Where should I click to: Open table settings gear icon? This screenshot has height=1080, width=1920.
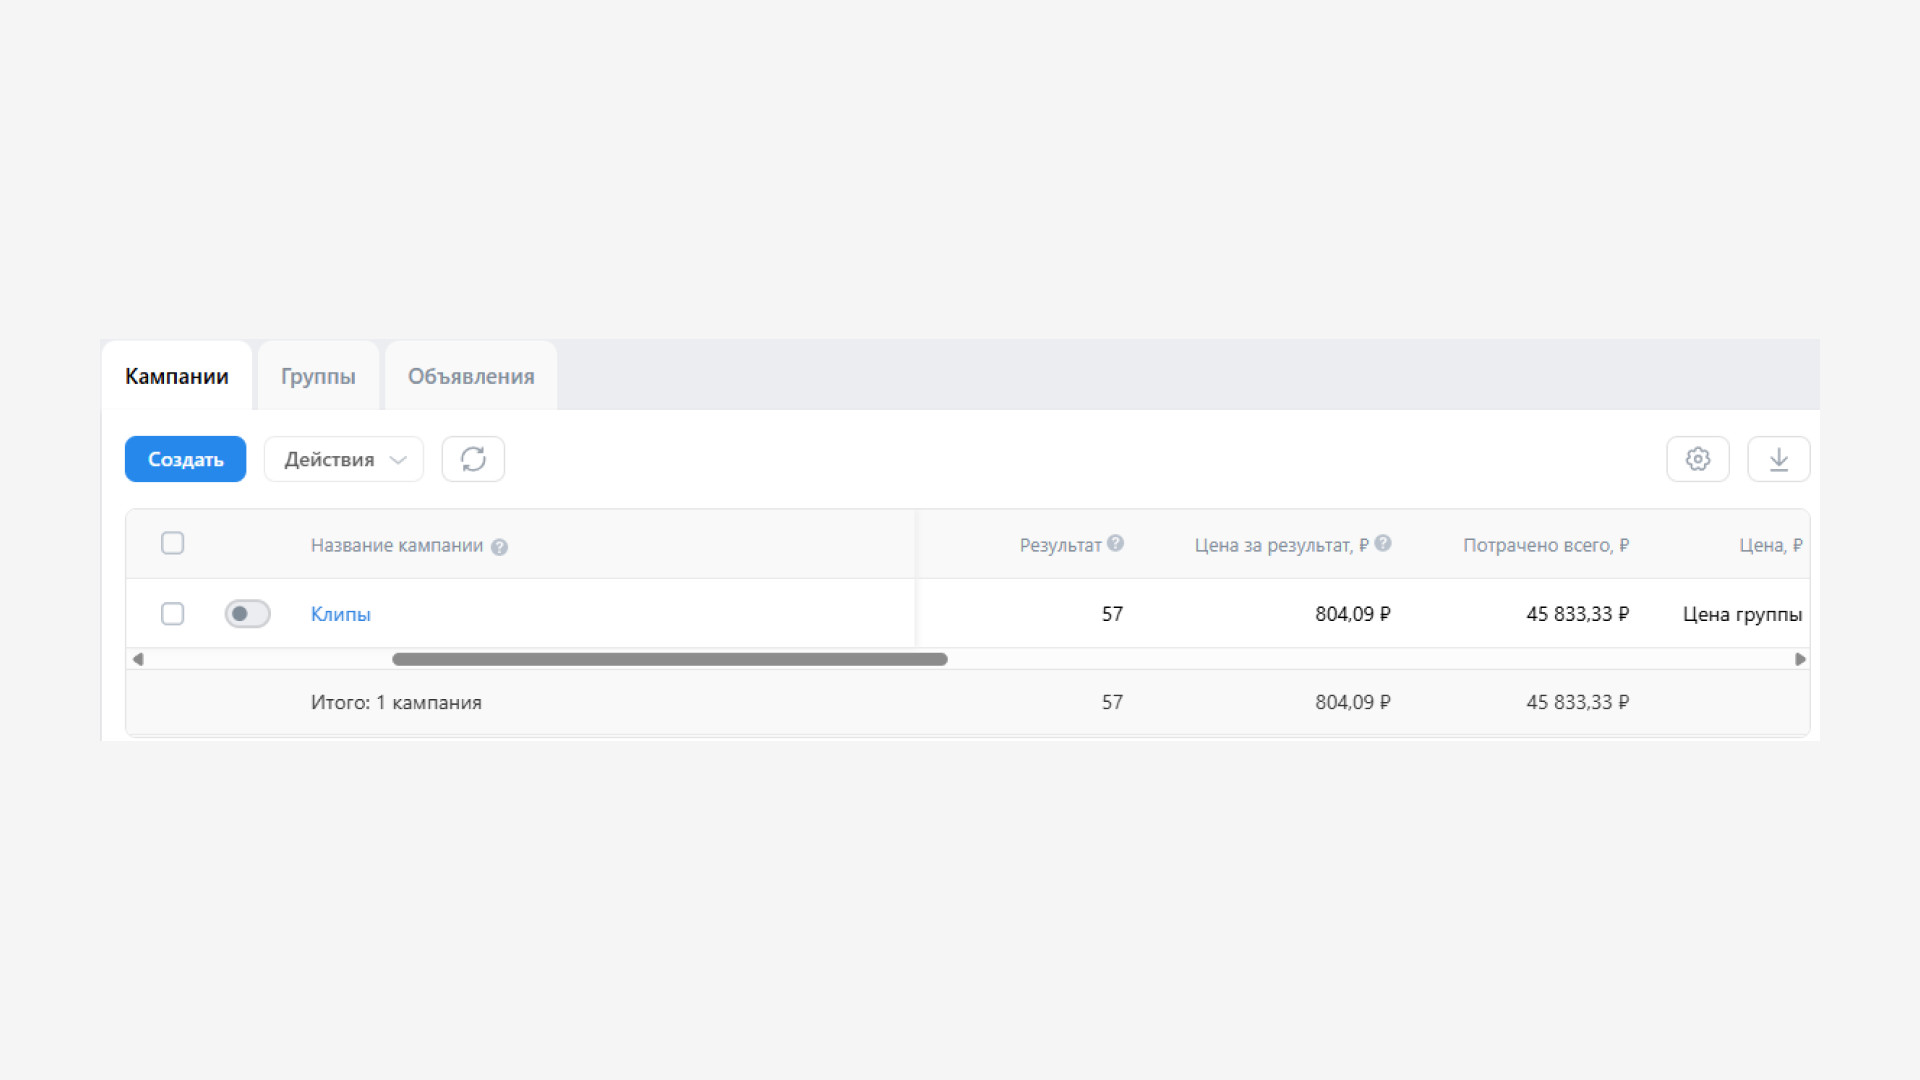(x=1697, y=459)
